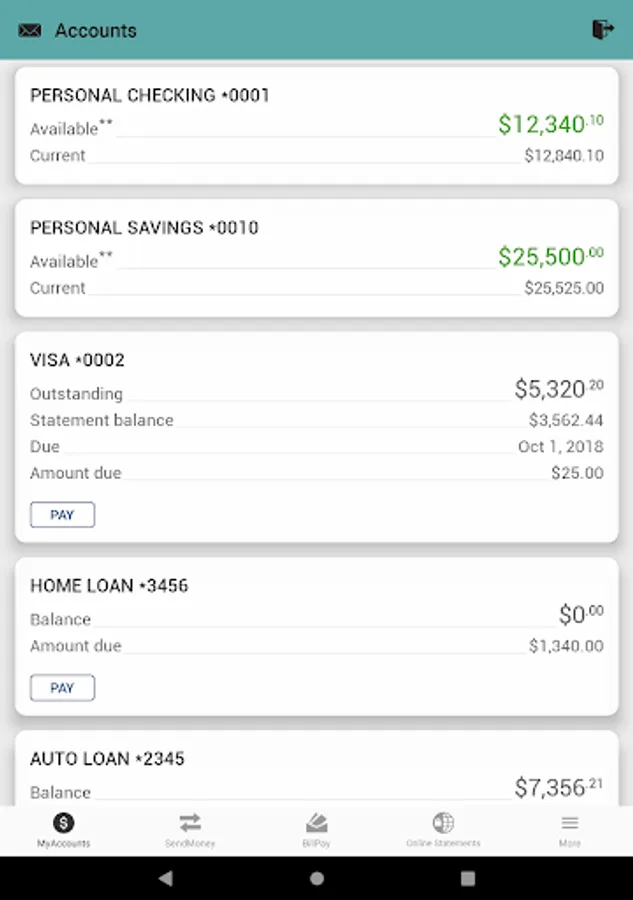Open the Personal Checking *0001 account

coord(150,96)
